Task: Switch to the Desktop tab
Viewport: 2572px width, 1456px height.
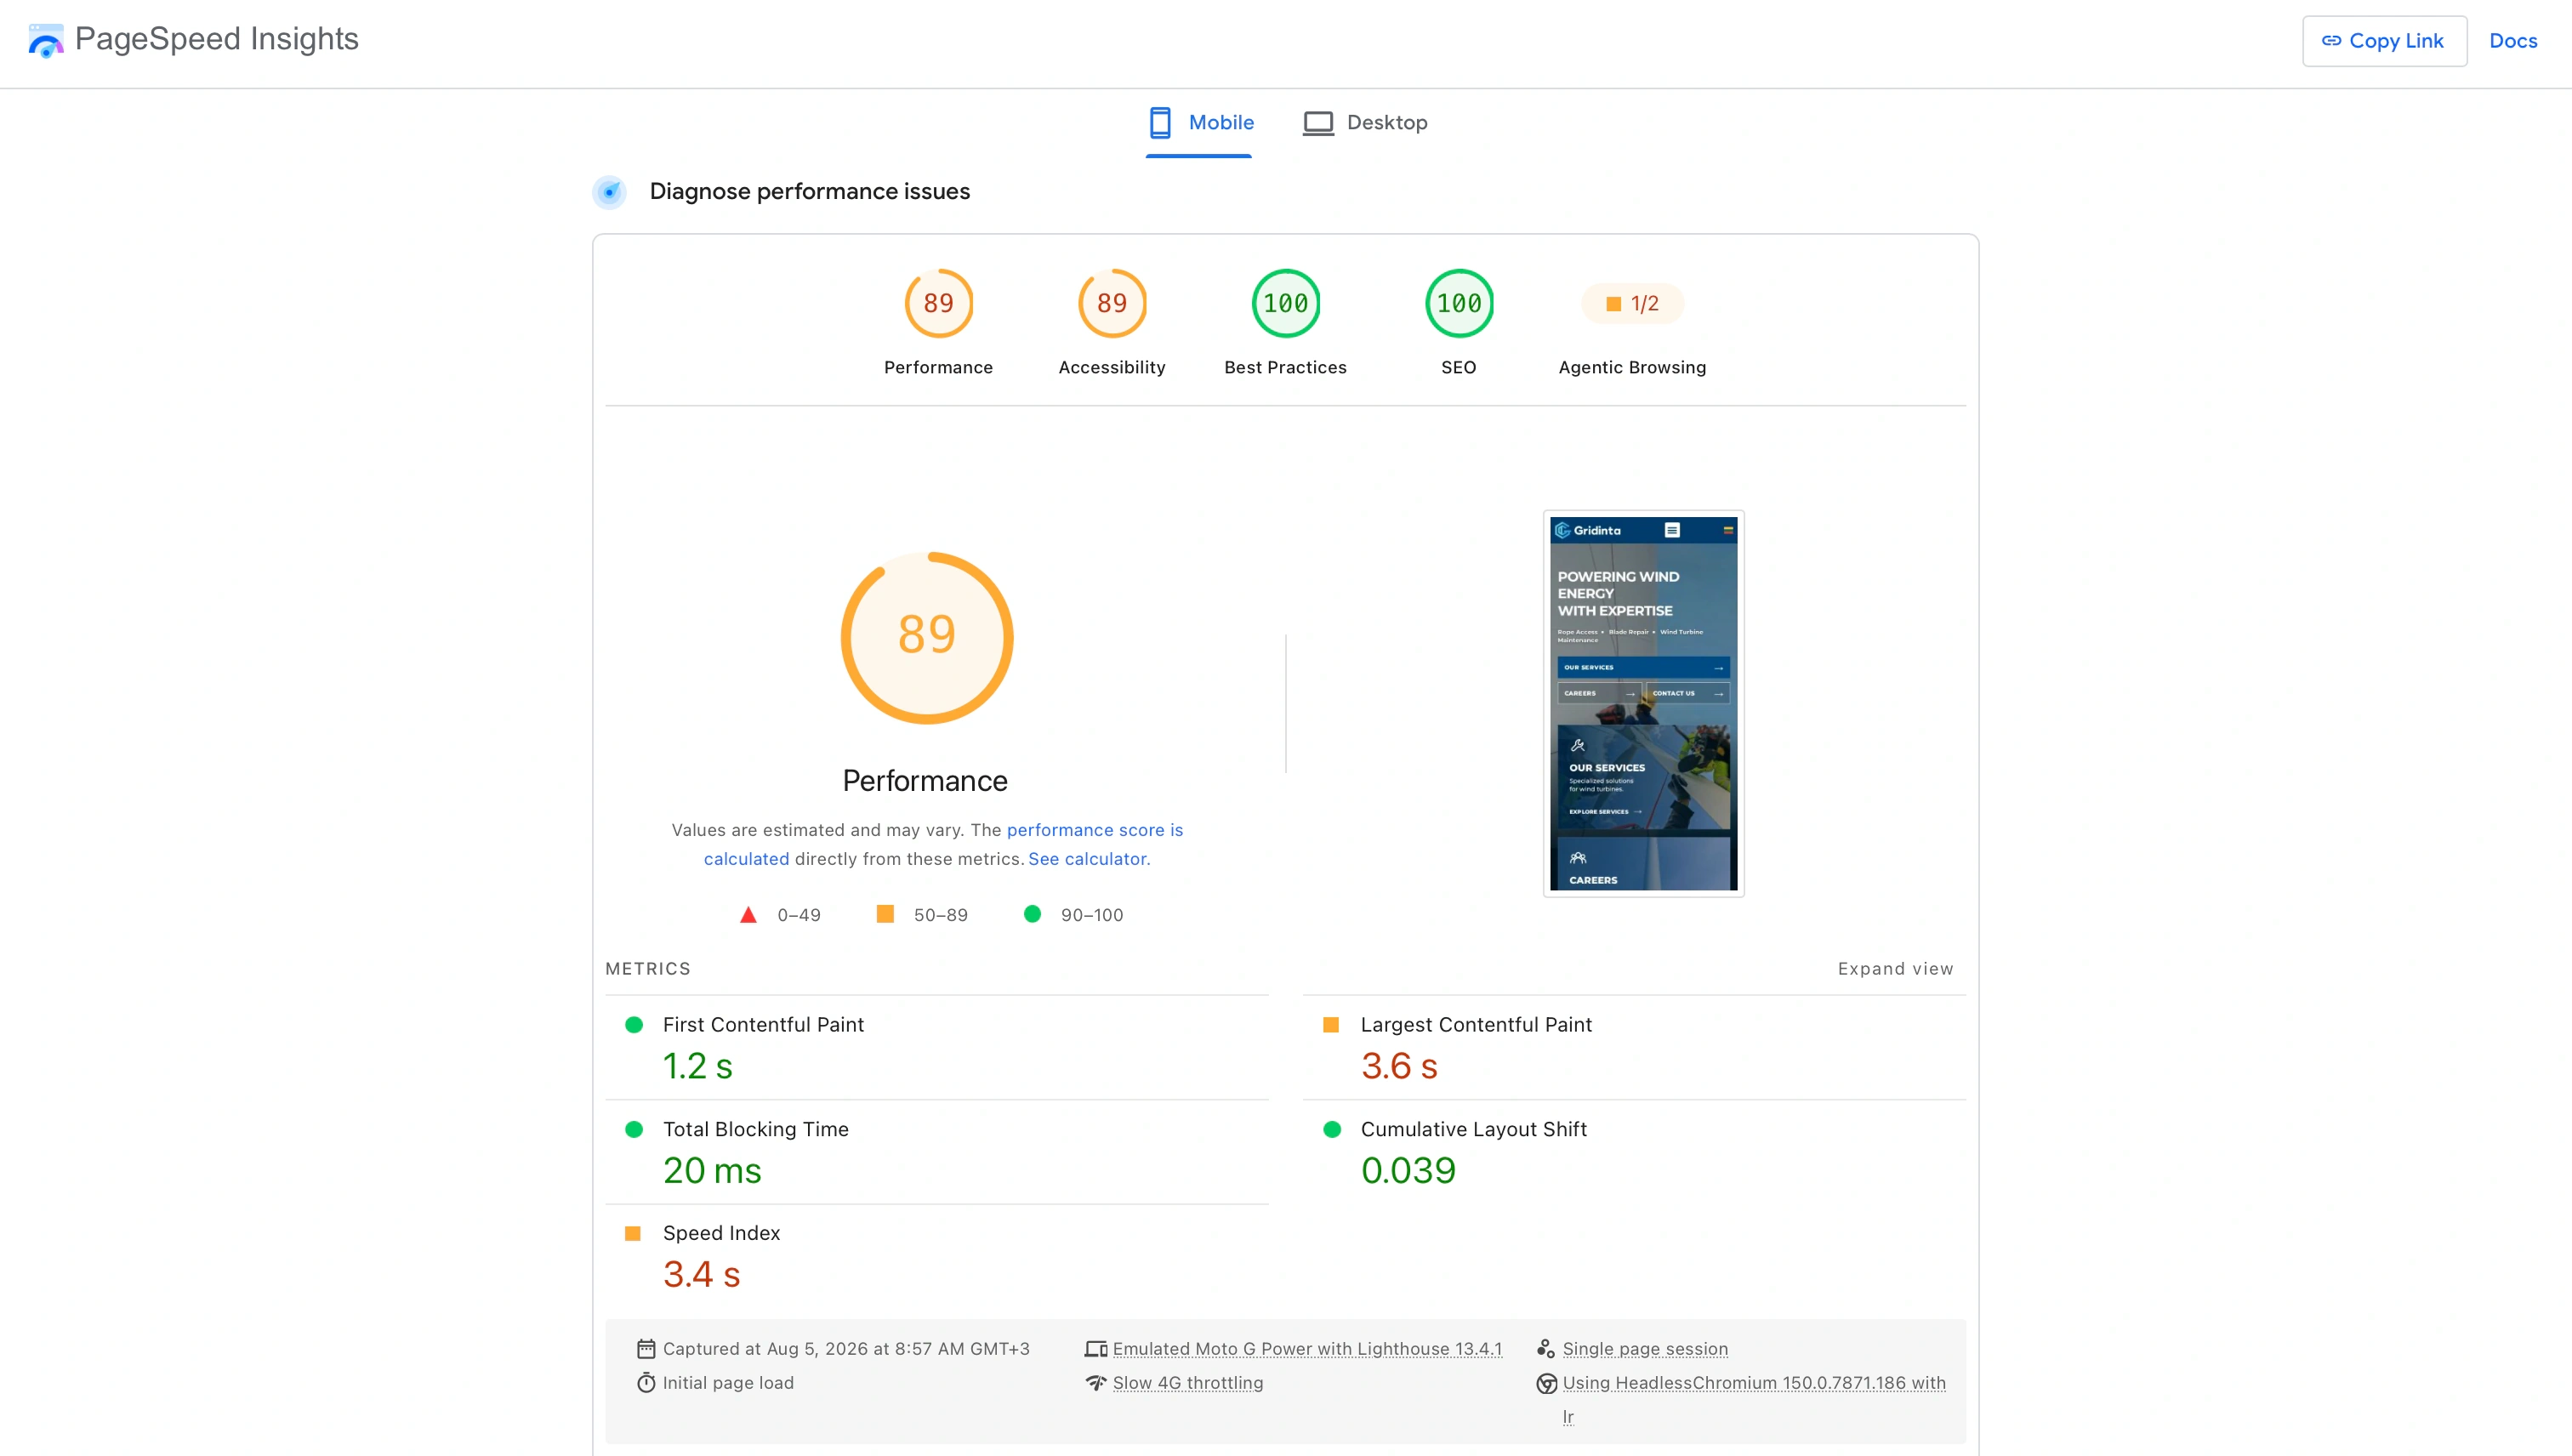Action: click(x=1365, y=123)
